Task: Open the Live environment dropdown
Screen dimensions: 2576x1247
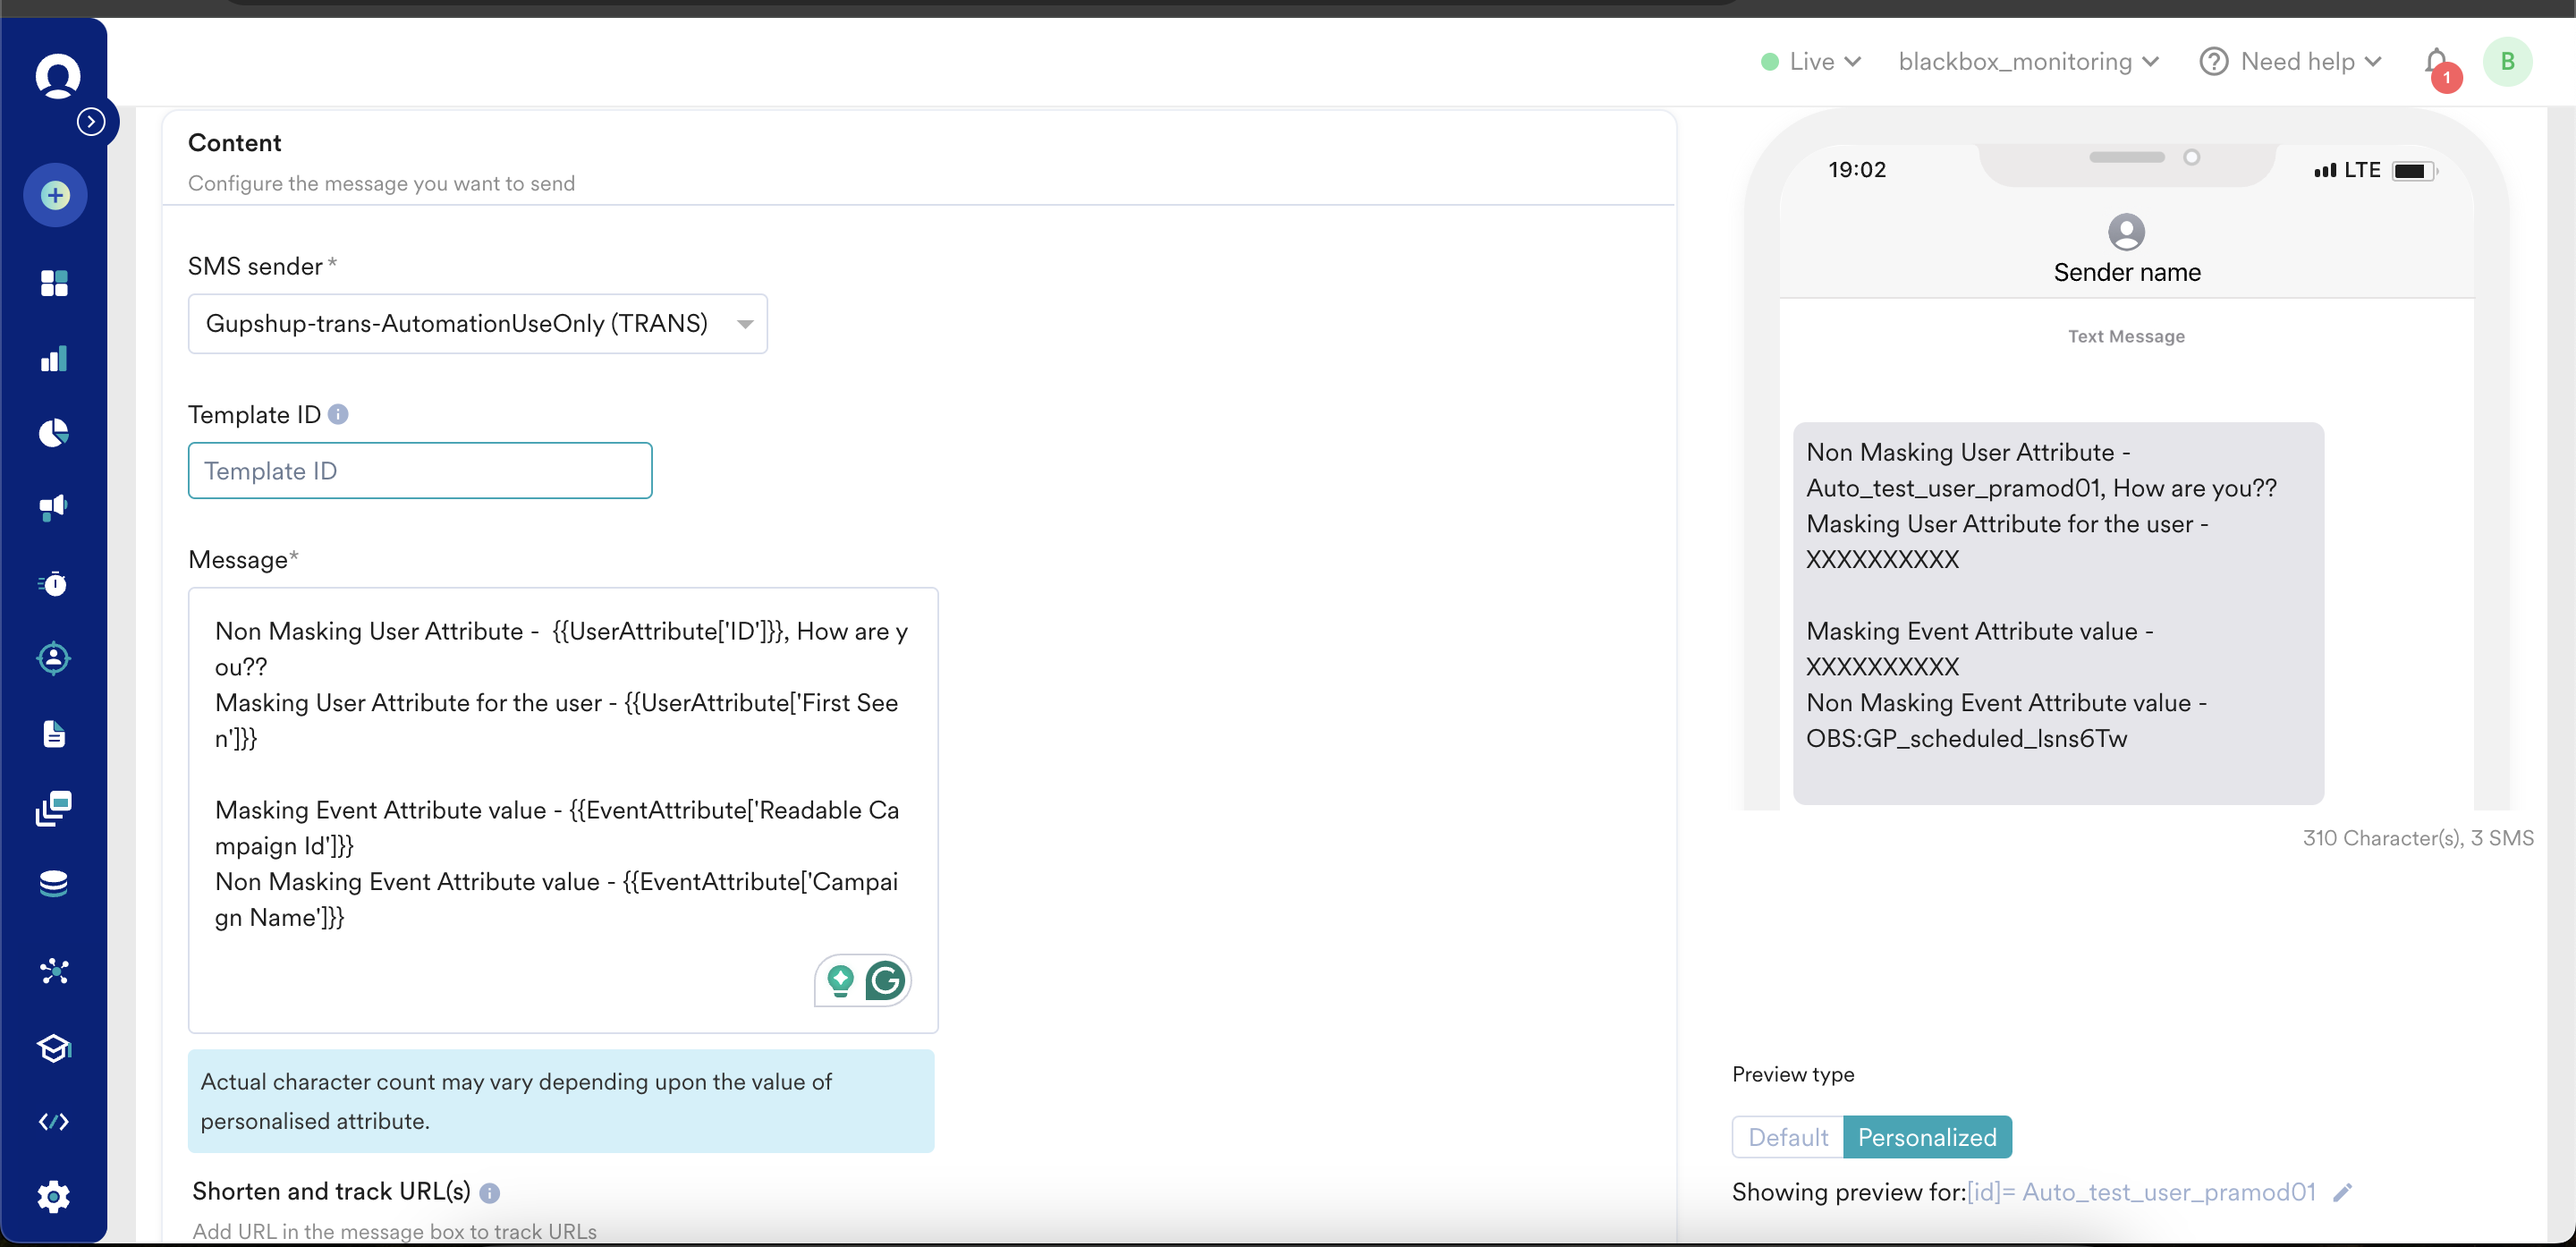Action: [1811, 62]
